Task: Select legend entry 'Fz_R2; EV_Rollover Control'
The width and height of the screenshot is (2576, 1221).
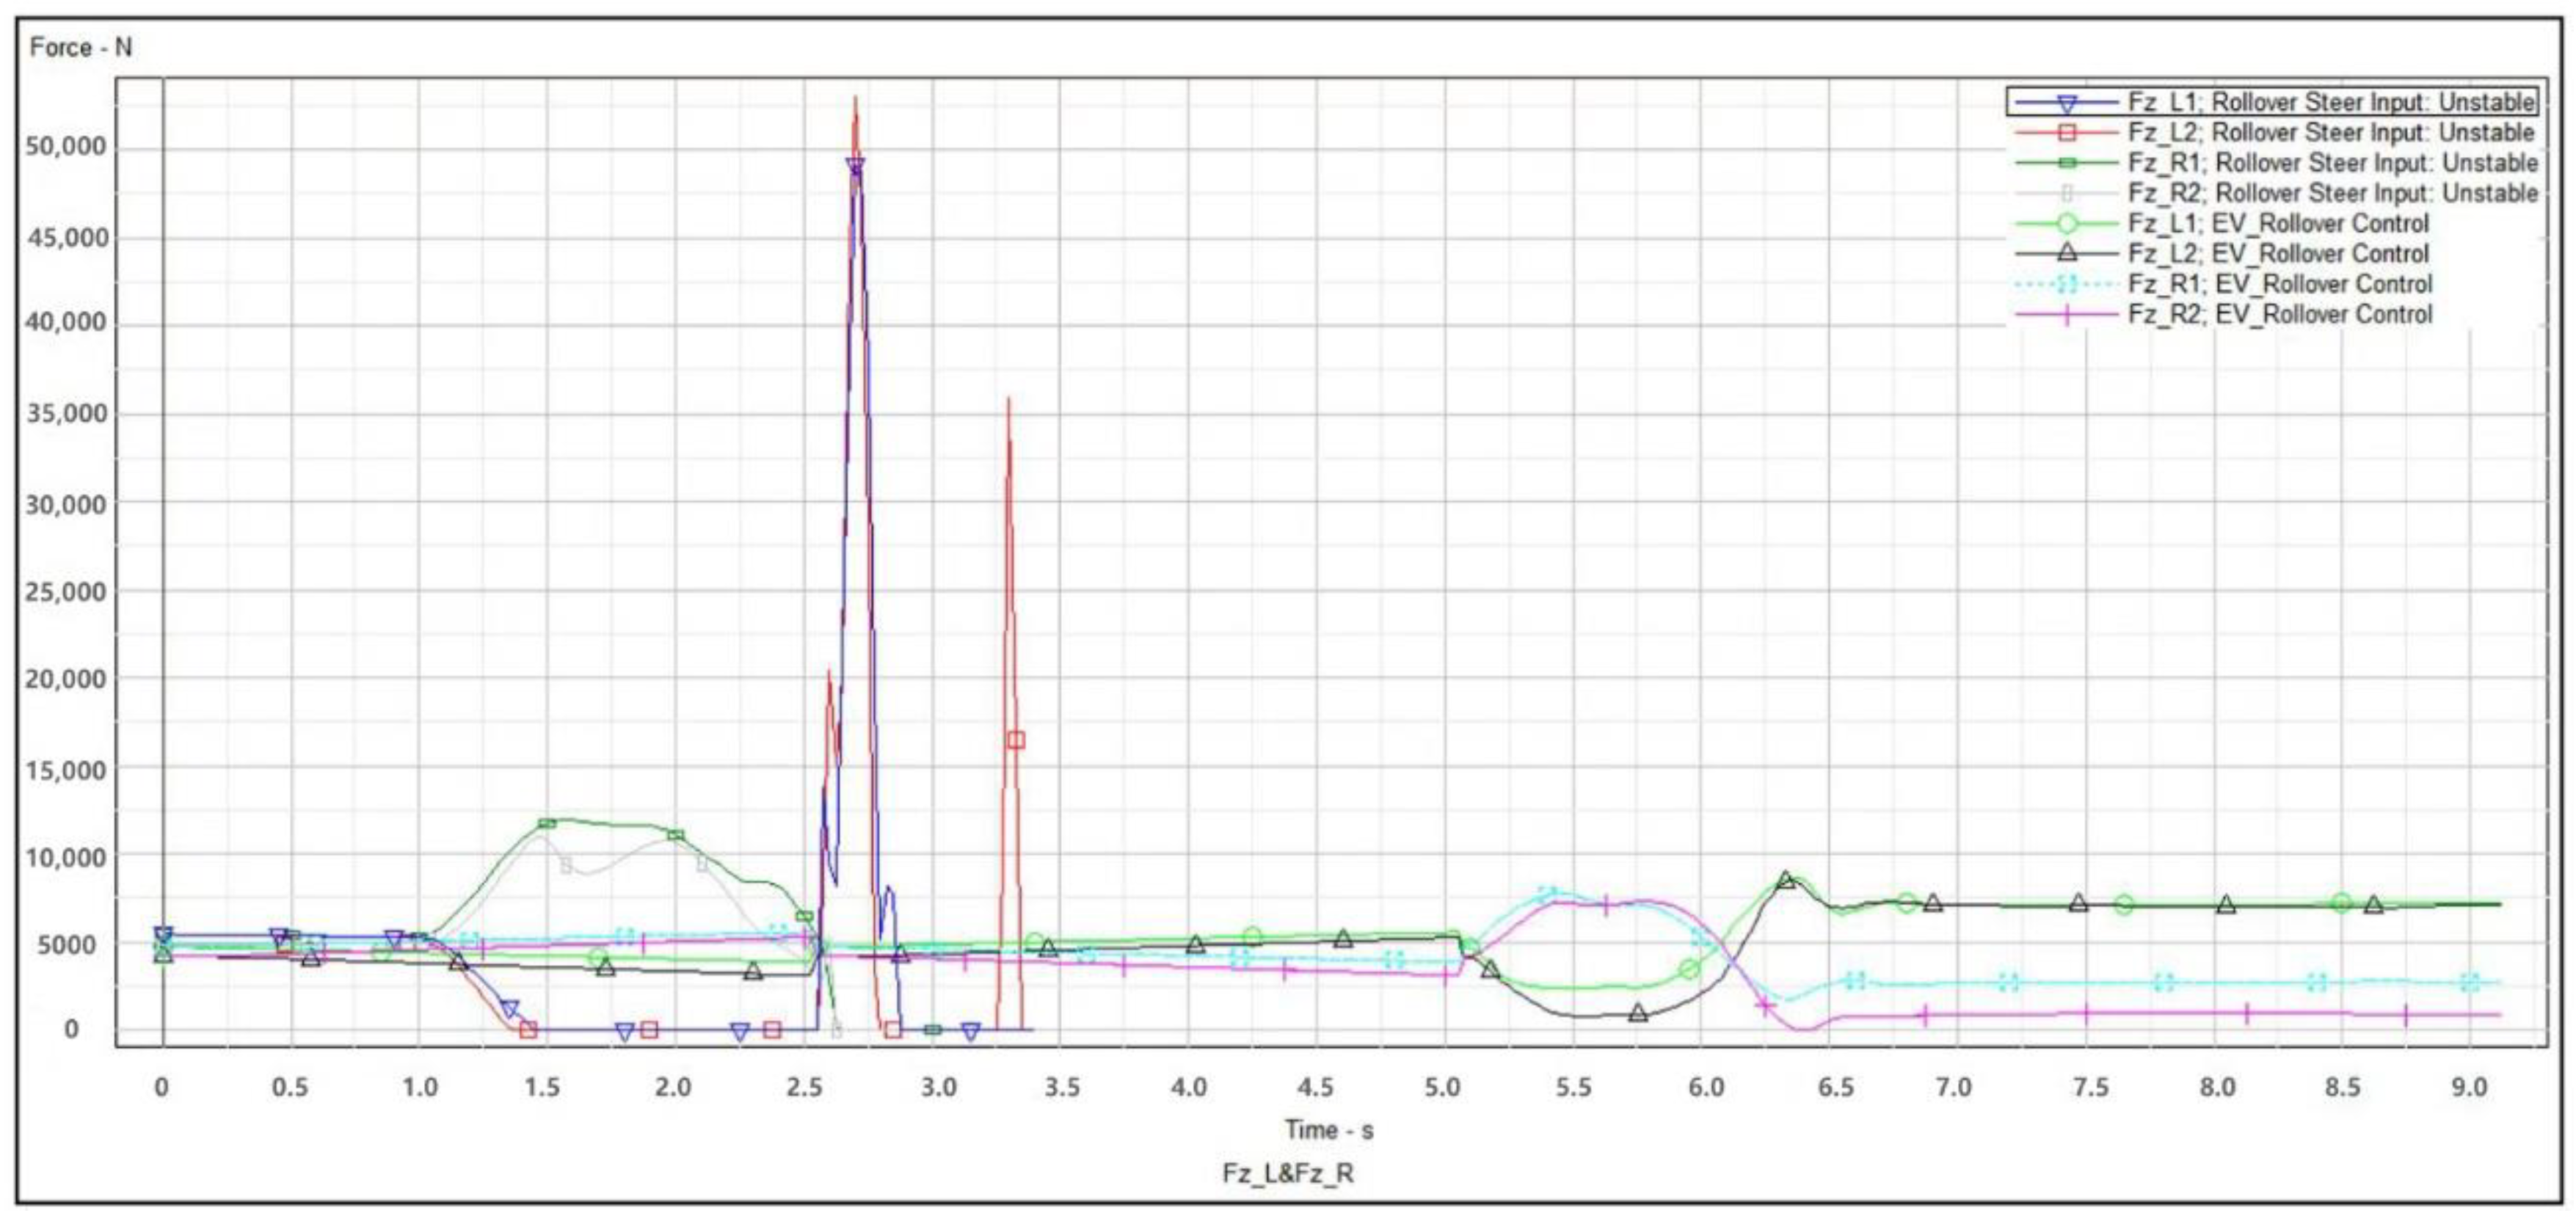Action: click(2280, 315)
